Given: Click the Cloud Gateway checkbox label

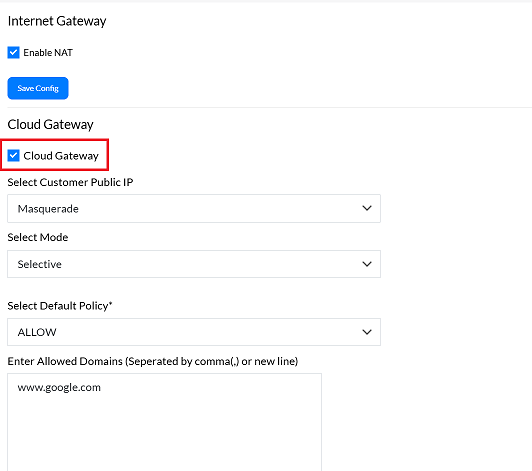Looking at the screenshot, I should 61,156.
